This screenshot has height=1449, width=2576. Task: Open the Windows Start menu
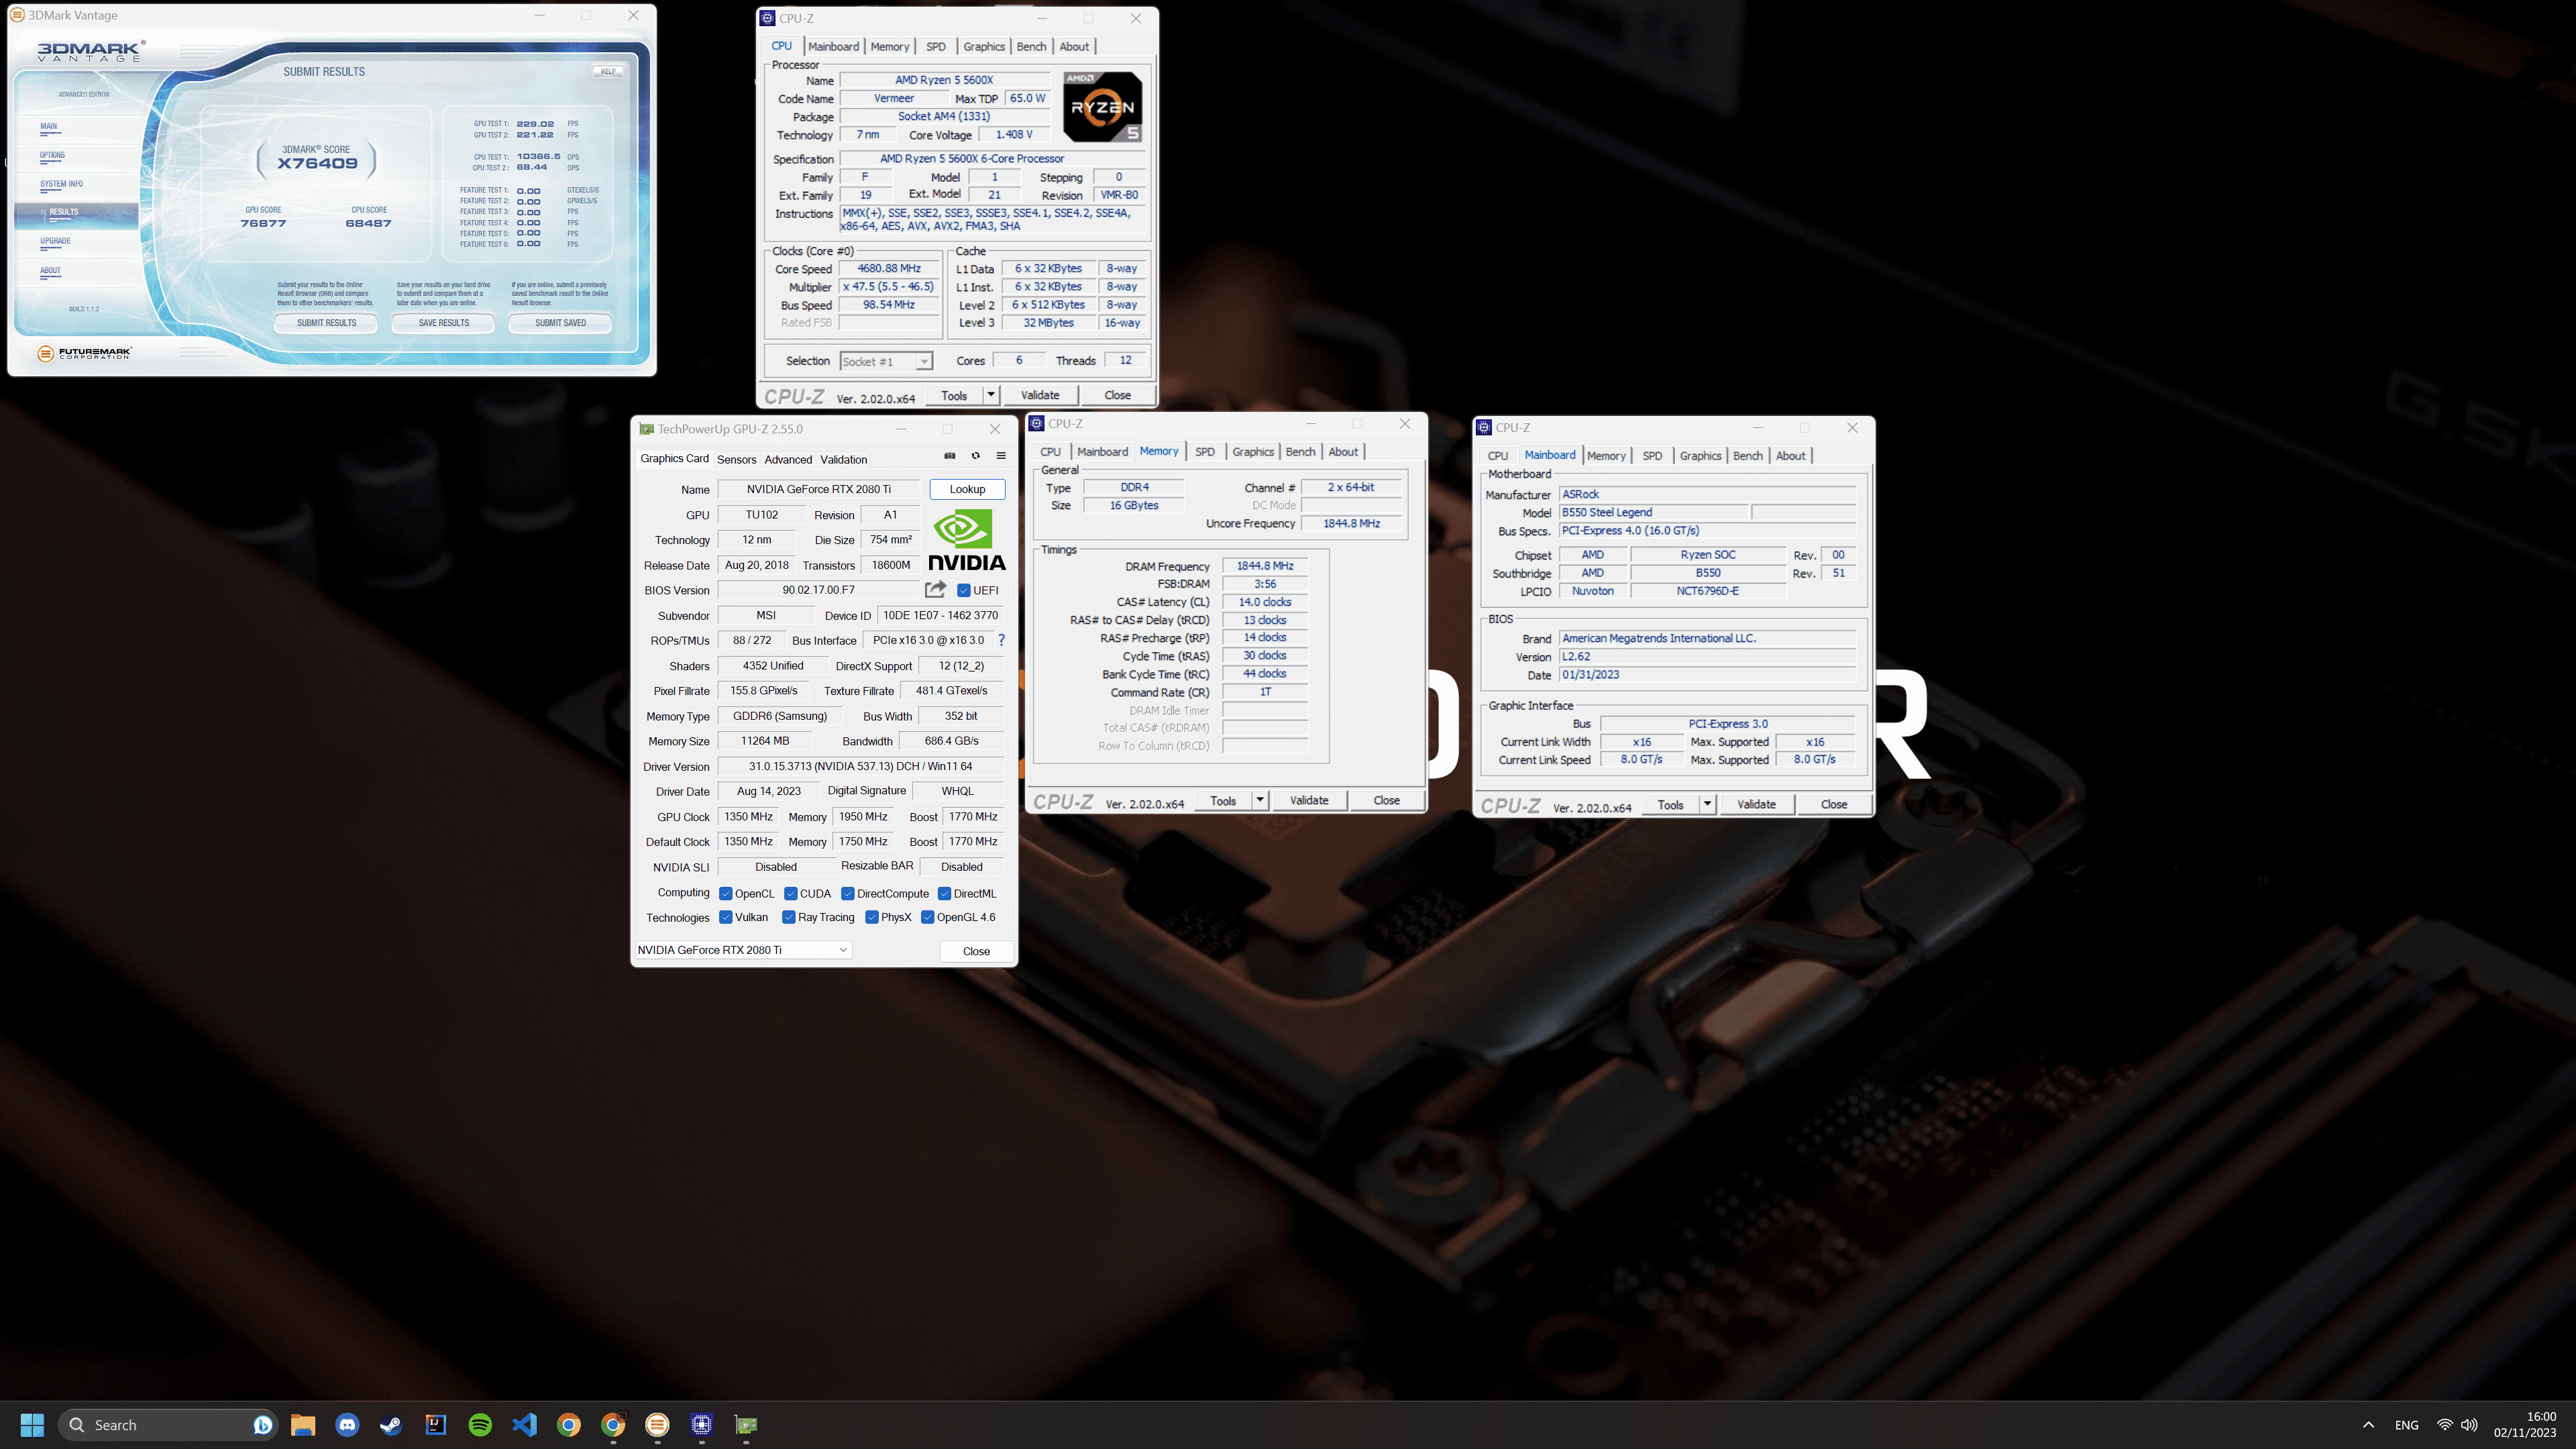click(32, 1425)
